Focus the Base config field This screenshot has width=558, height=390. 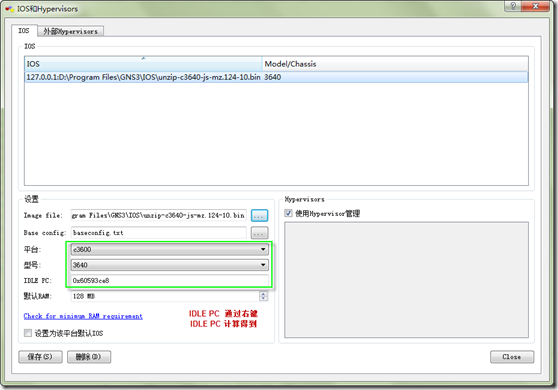coord(159,233)
